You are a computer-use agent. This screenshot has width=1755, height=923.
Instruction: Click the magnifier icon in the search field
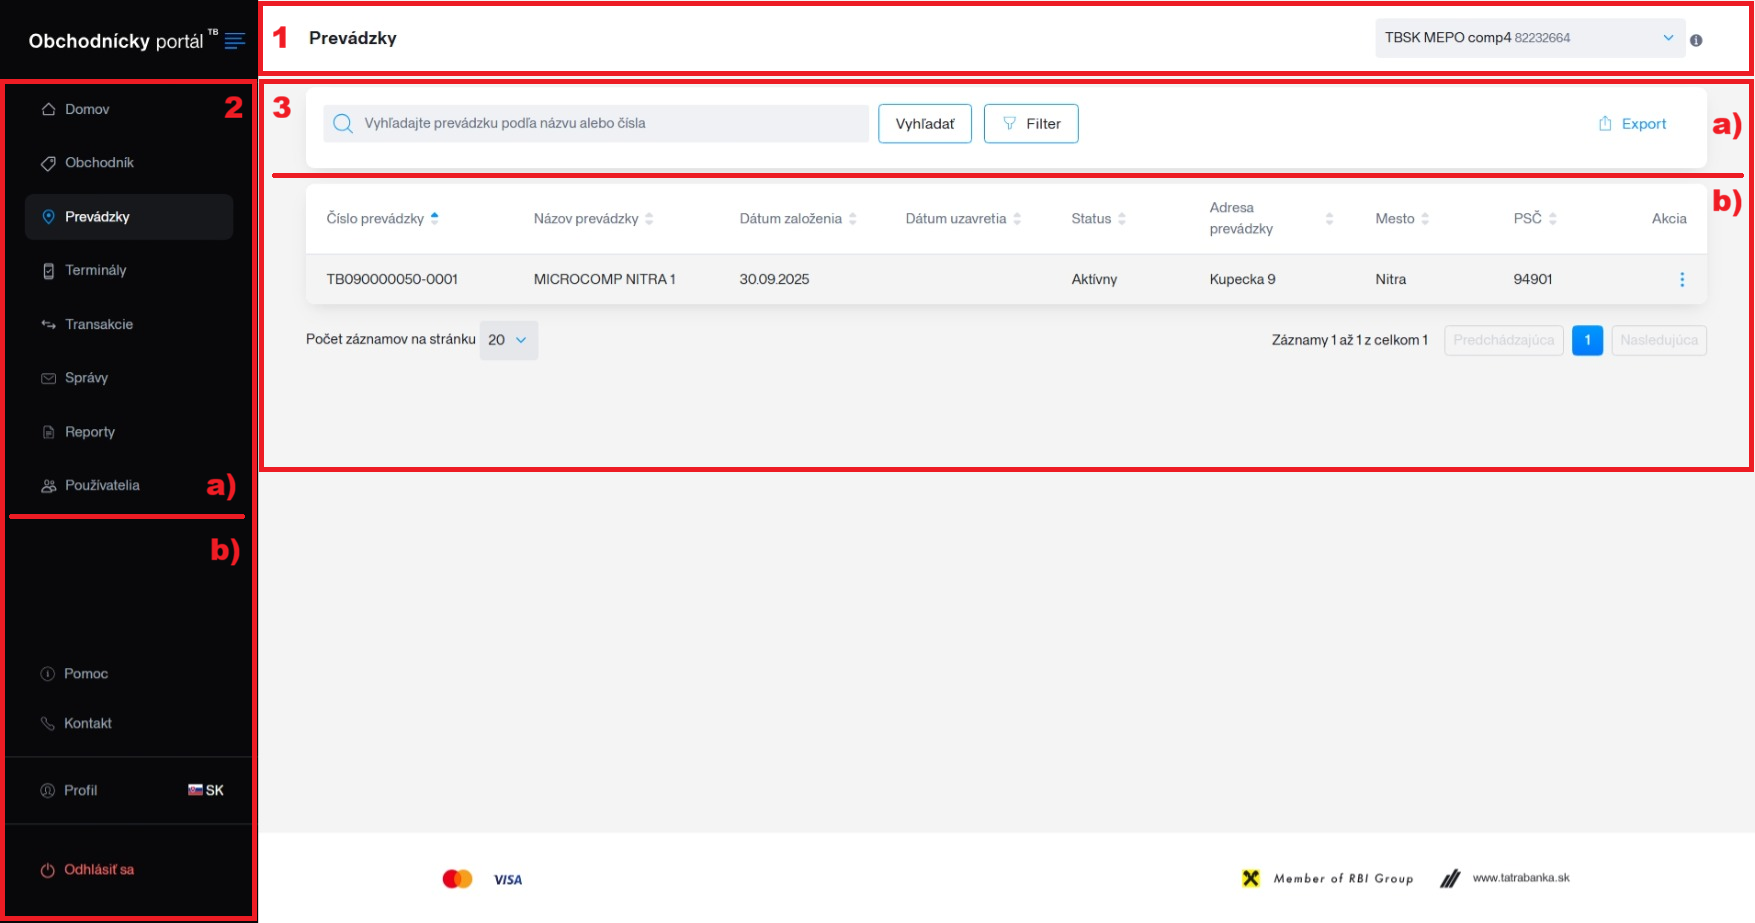[343, 124]
